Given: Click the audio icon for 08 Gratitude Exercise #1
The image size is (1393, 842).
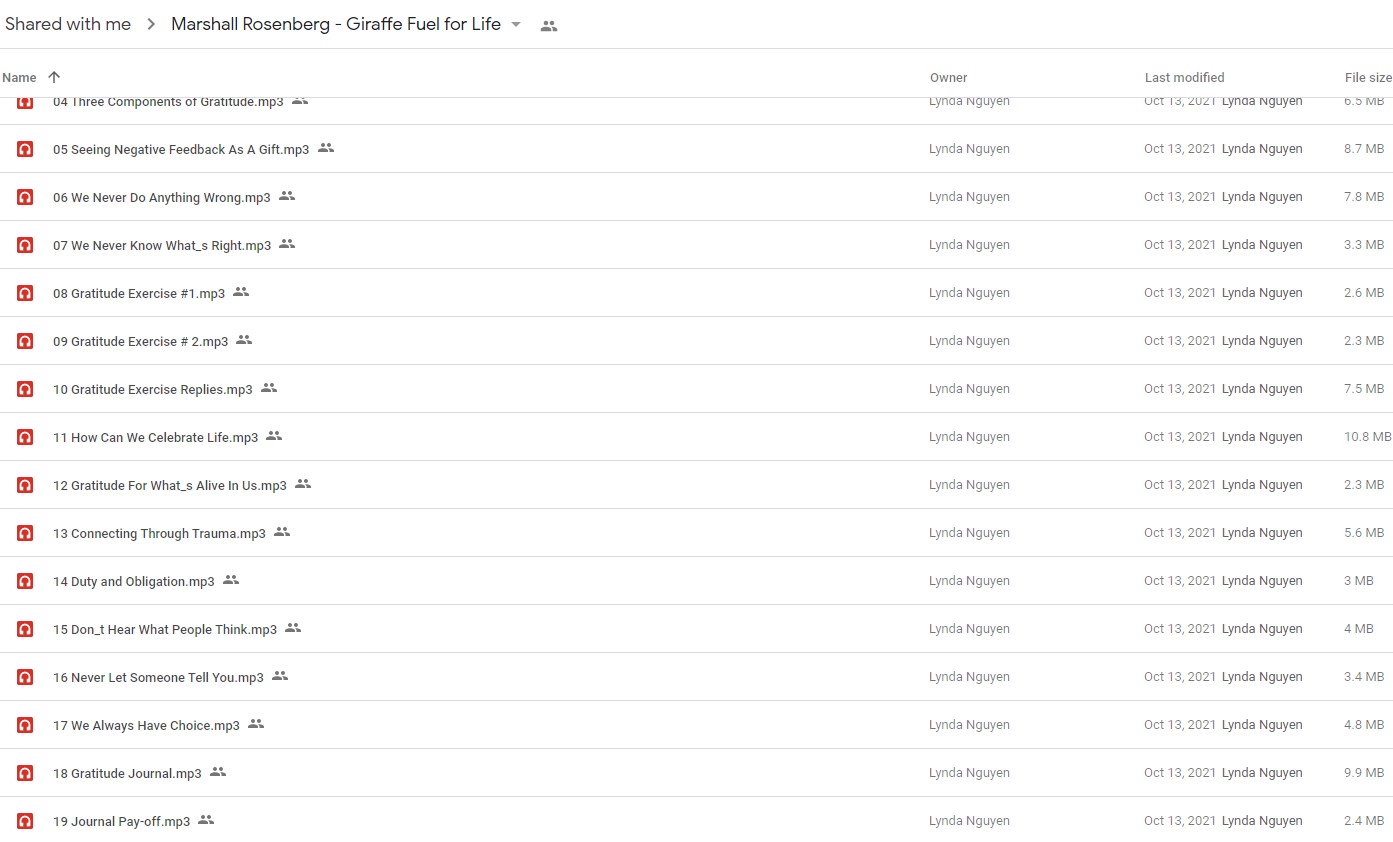Looking at the screenshot, I should (x=25, y=293).
